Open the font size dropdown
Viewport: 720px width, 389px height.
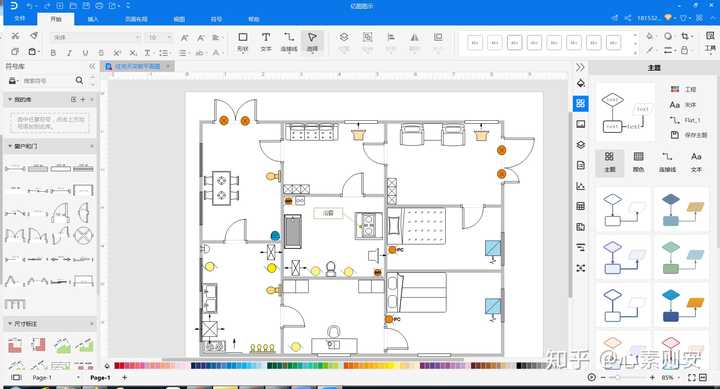click(x=169, y=37)
